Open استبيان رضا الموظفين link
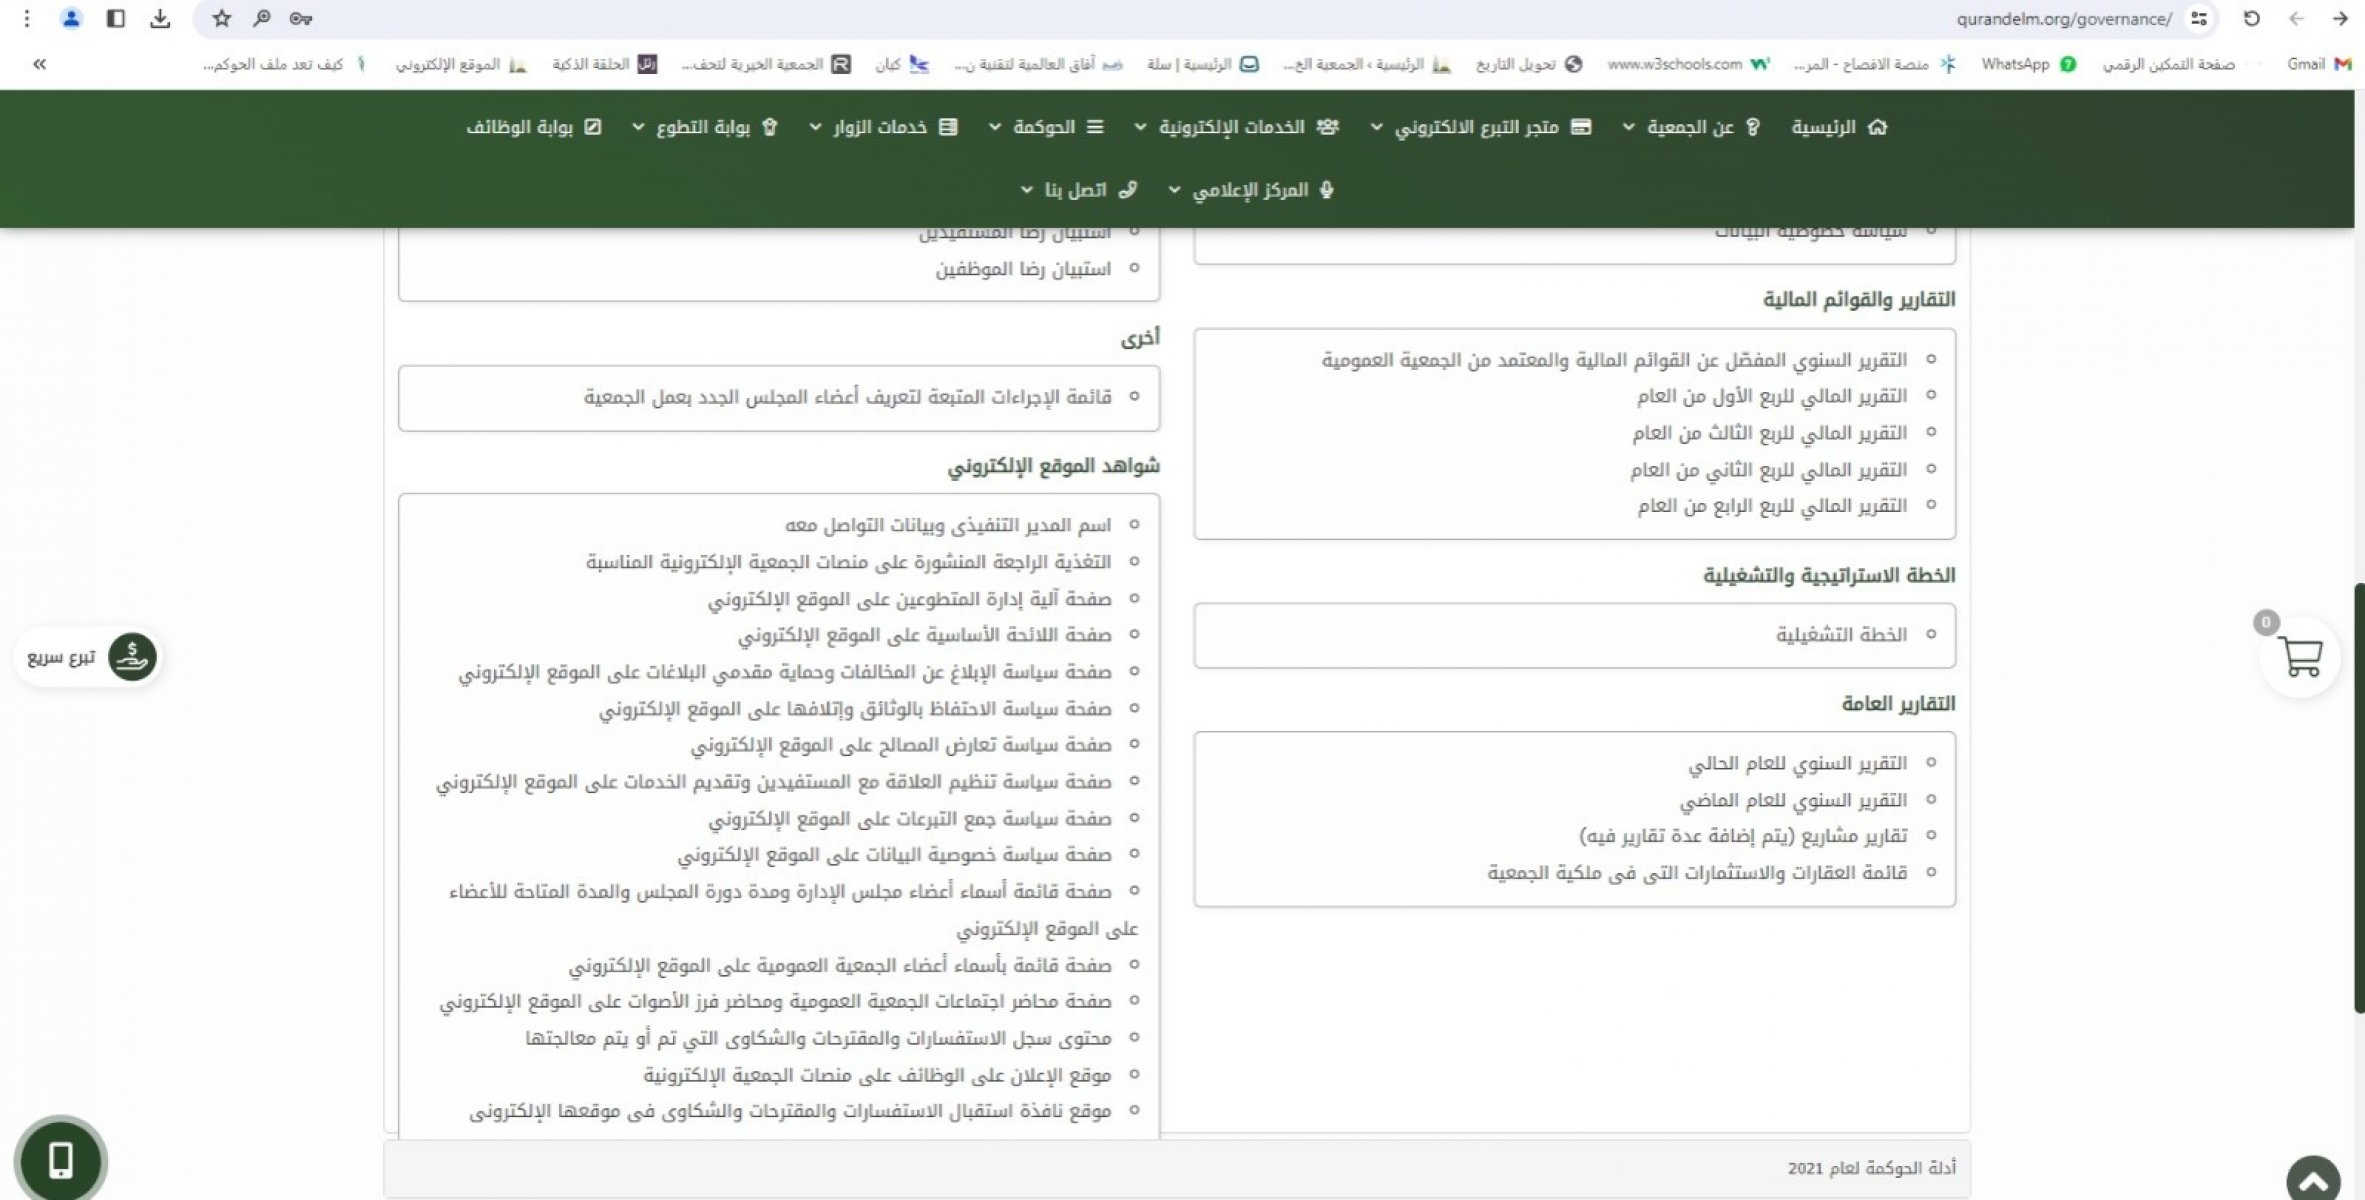This screenshot has height=1200, width=2365. tap(1023, 269)
